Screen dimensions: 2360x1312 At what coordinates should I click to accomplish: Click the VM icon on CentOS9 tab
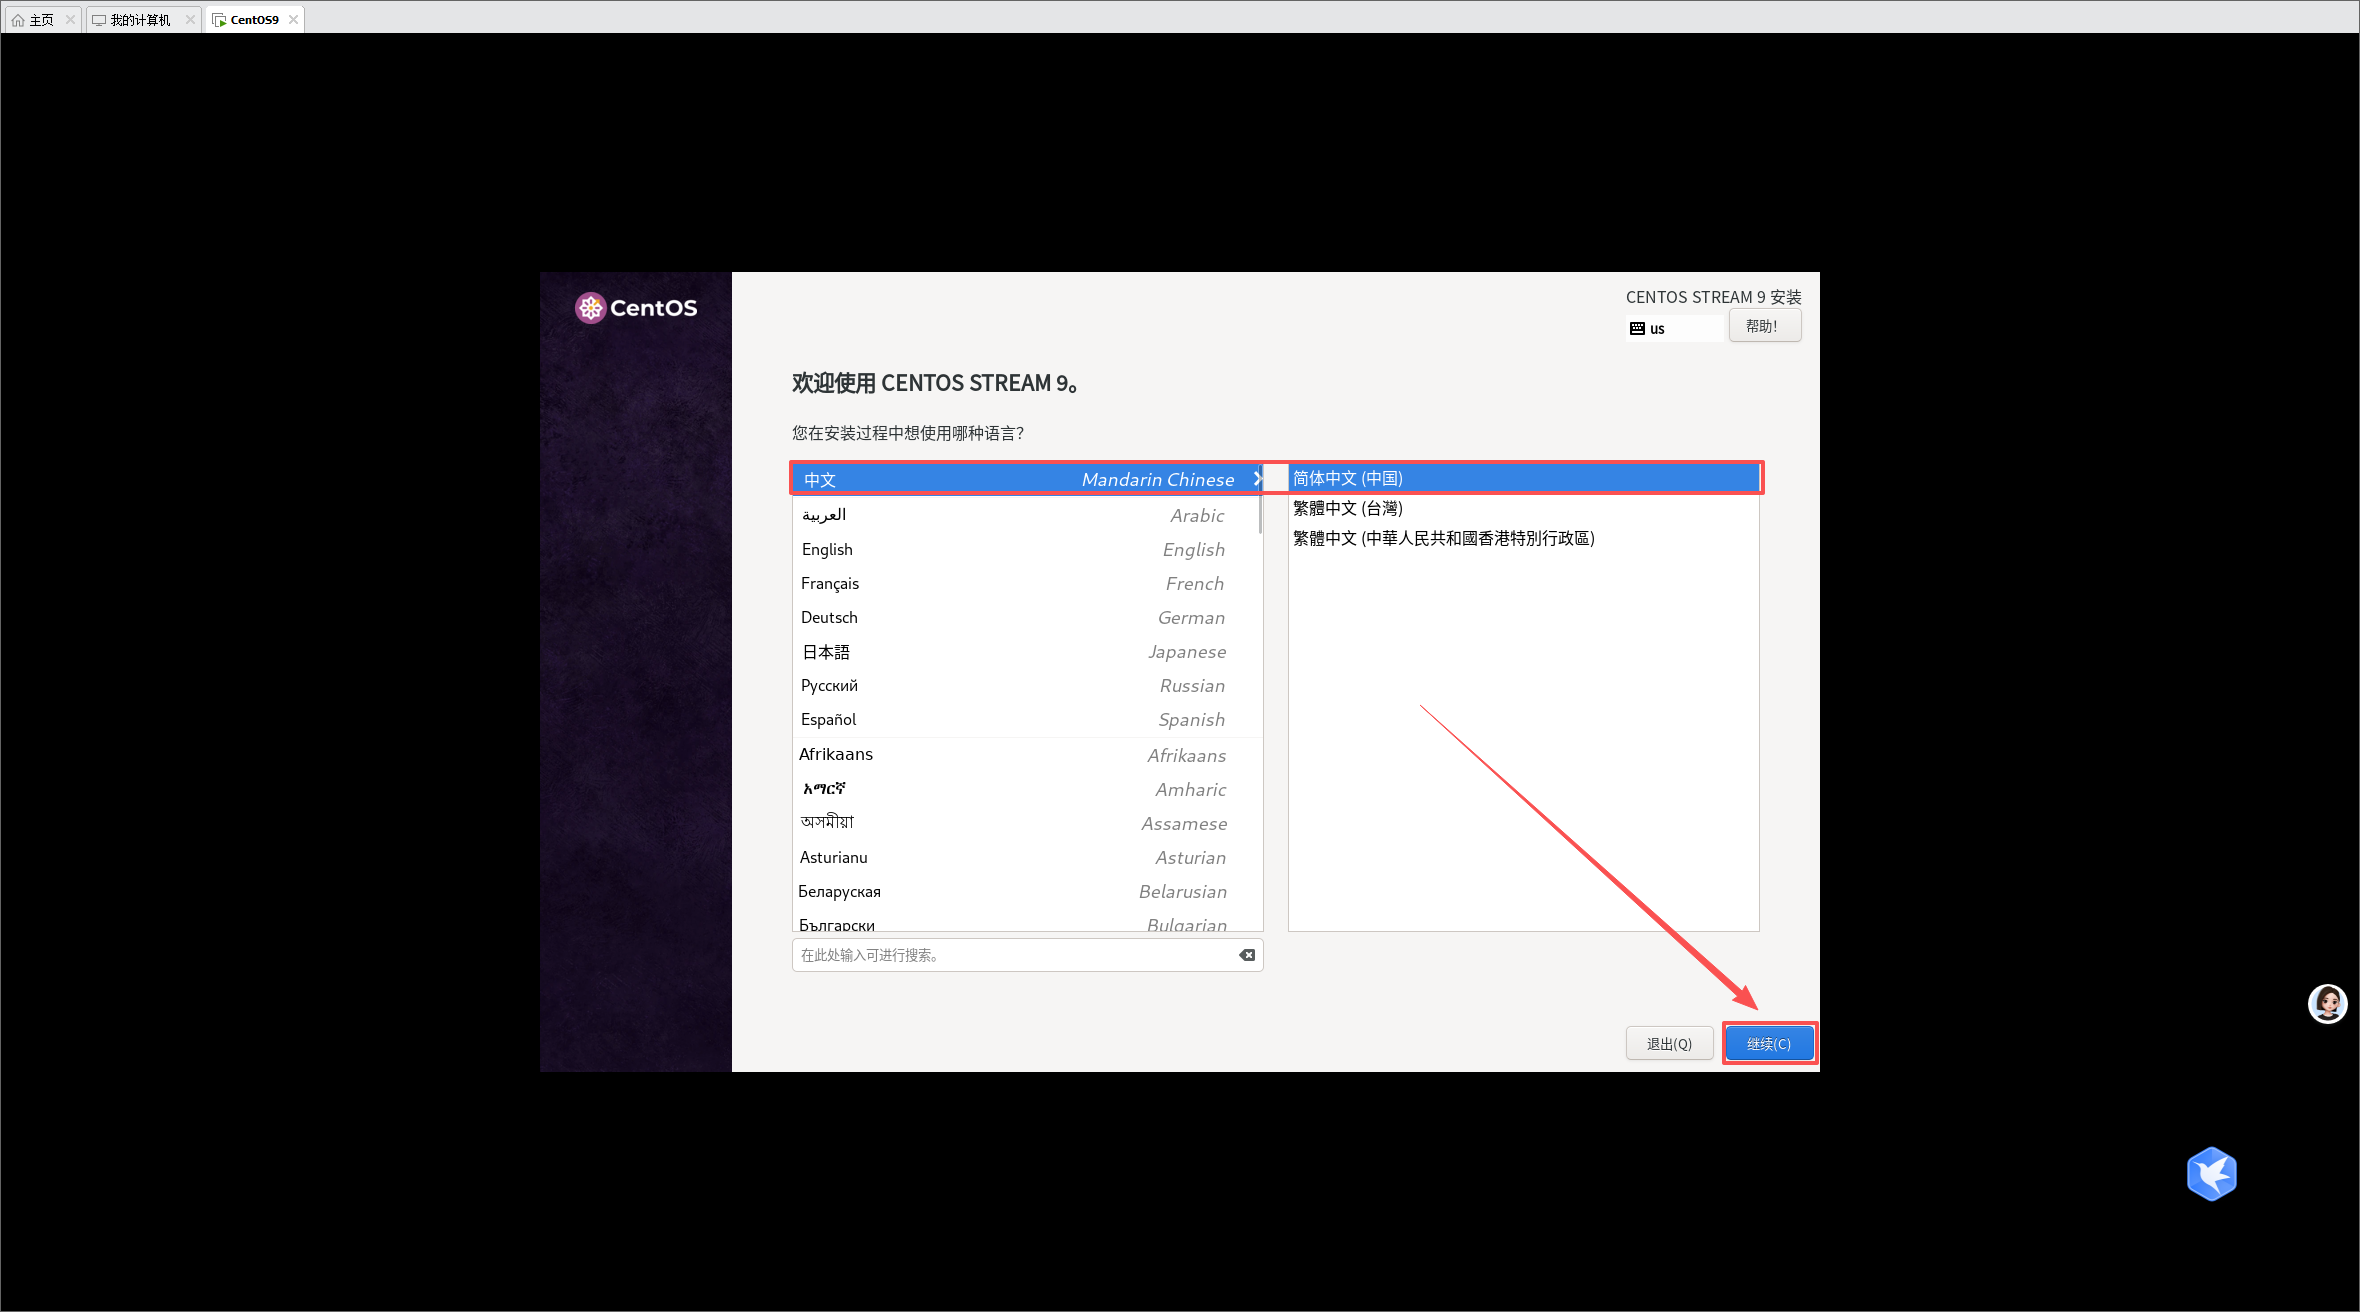pos(219,20)
